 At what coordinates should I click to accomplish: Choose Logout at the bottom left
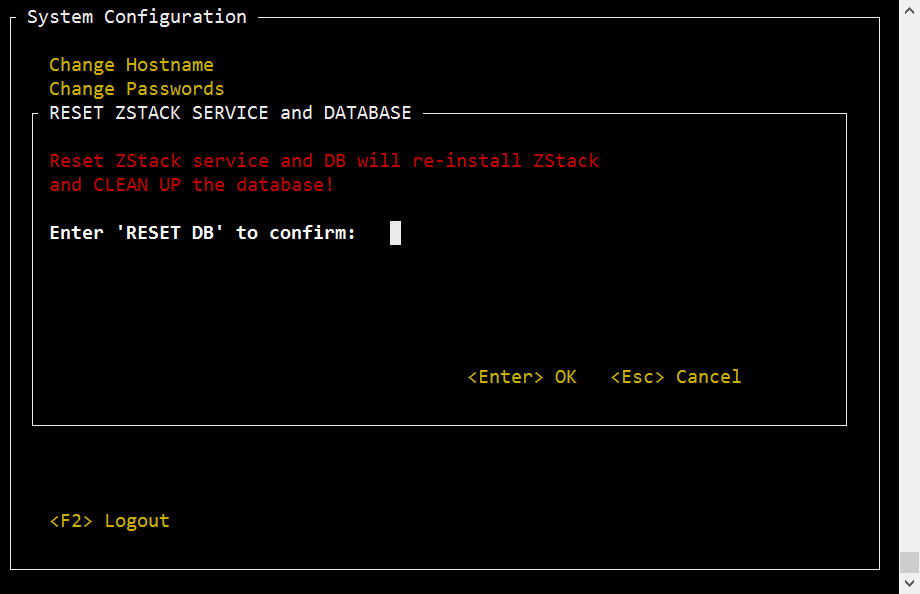click(x=137, y=521)
